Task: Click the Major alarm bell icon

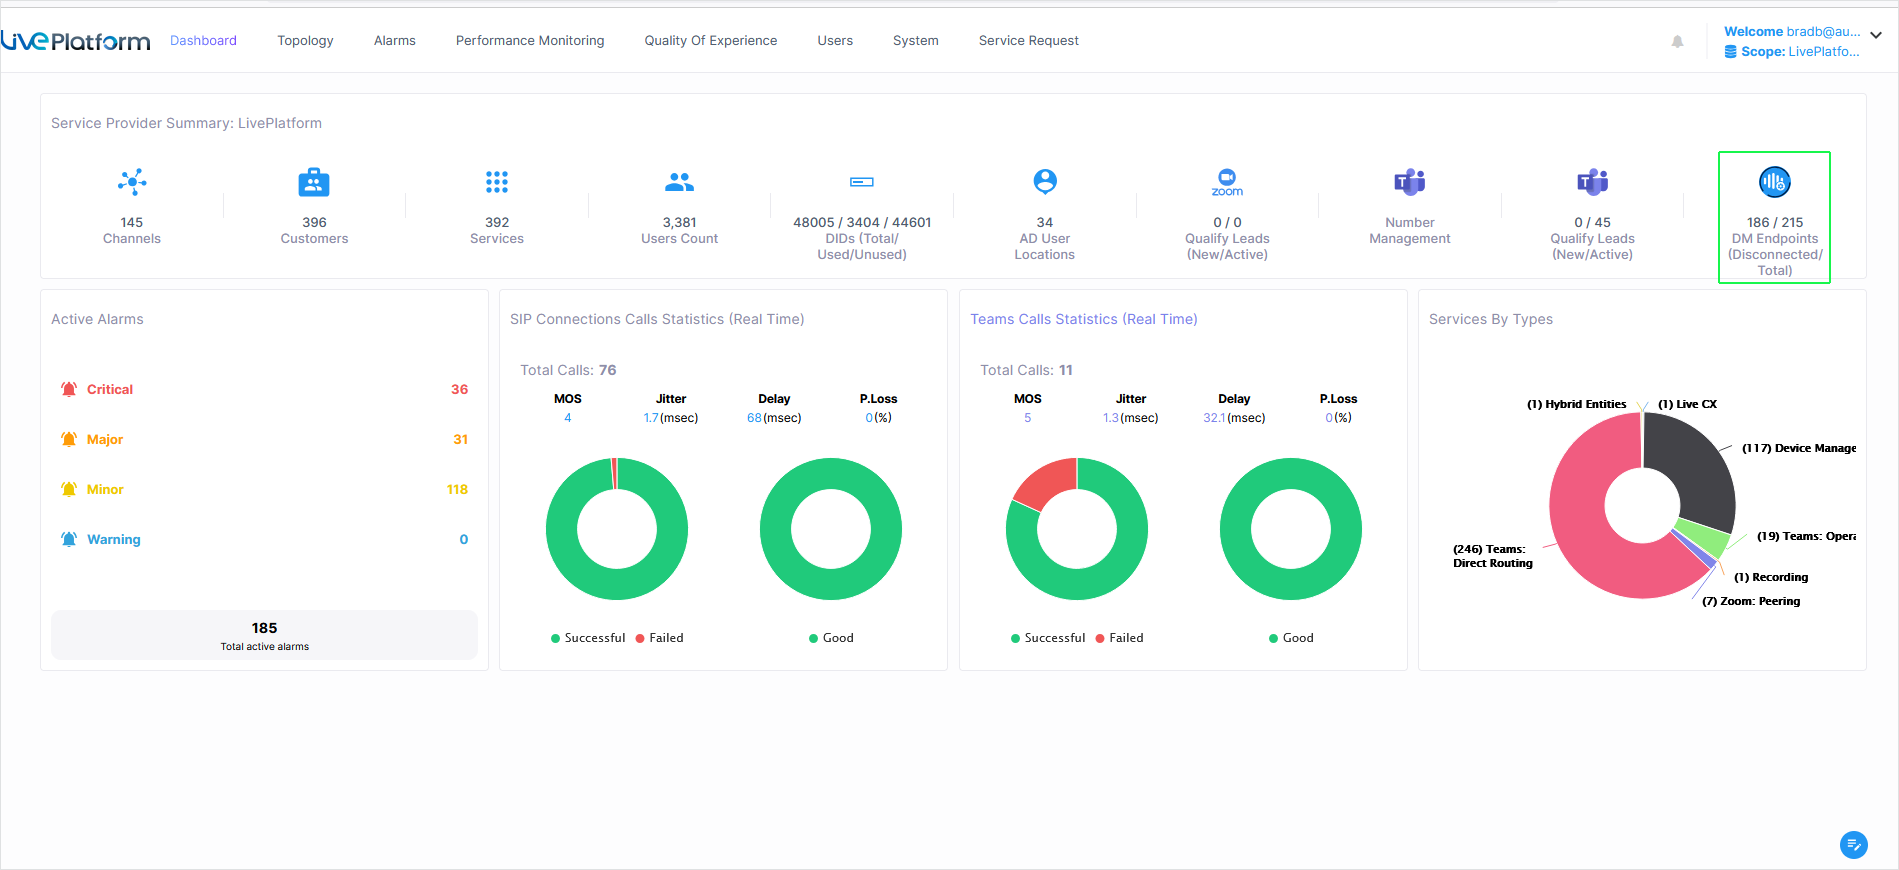Action: [x=69, y=439]
